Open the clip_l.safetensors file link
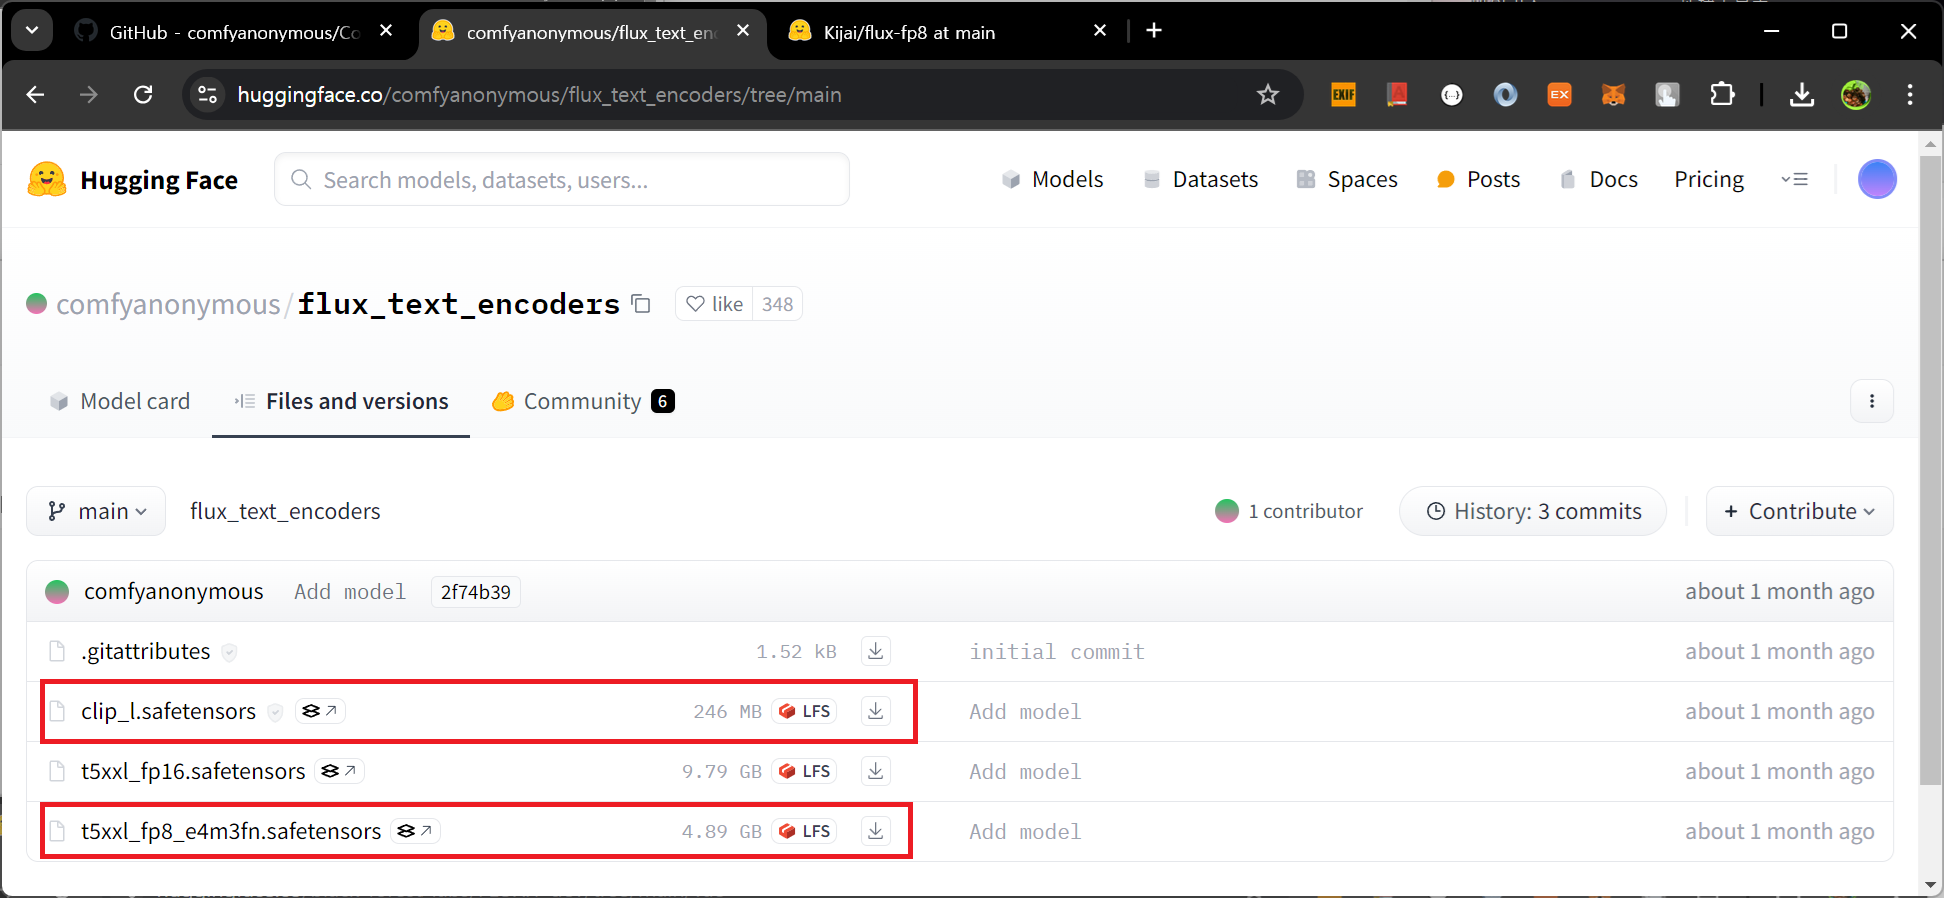Image resolution: width=1944 pixels, height=900 pixels. pyautogui.click(x=168, y=712)
